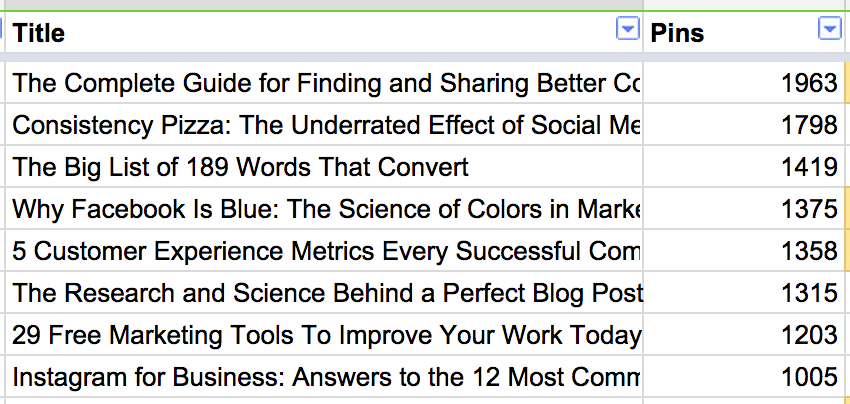This screenshot has width=850, height=404.
Task: Select the cell with 1419 pins
Action: pos(744,166)
